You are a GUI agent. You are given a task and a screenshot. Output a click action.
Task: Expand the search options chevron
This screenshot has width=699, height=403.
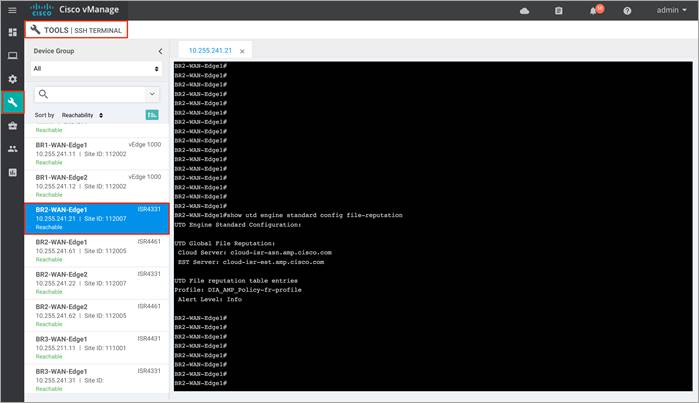coord(152,94)
